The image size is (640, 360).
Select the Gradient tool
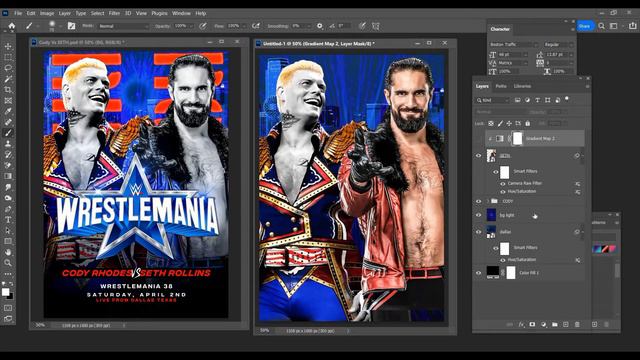click(x=8, y=176)
